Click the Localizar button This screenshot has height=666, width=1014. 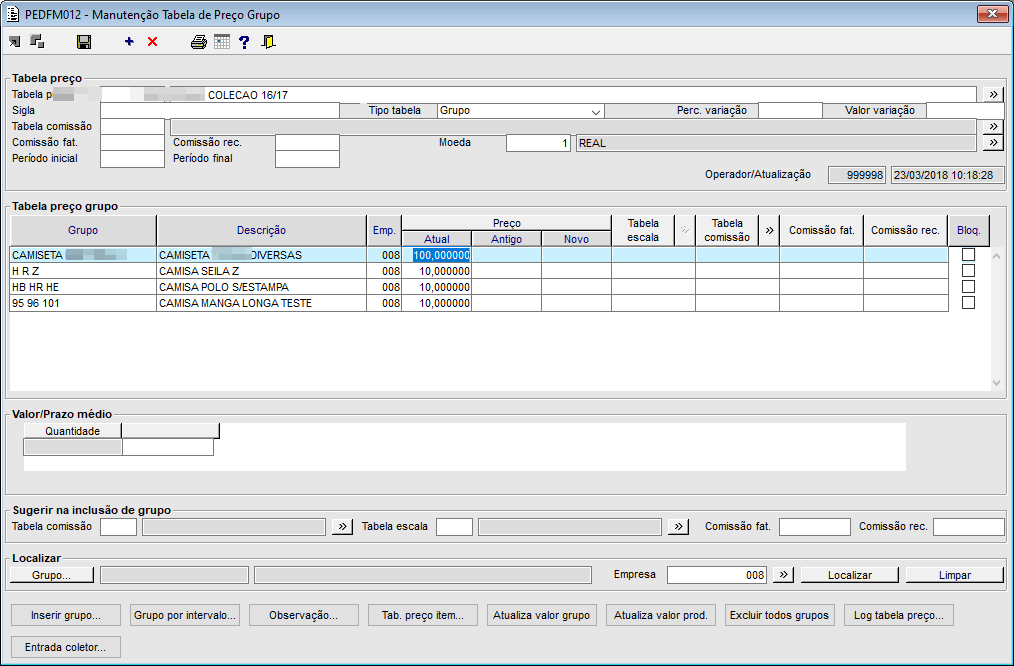(850, 575)
